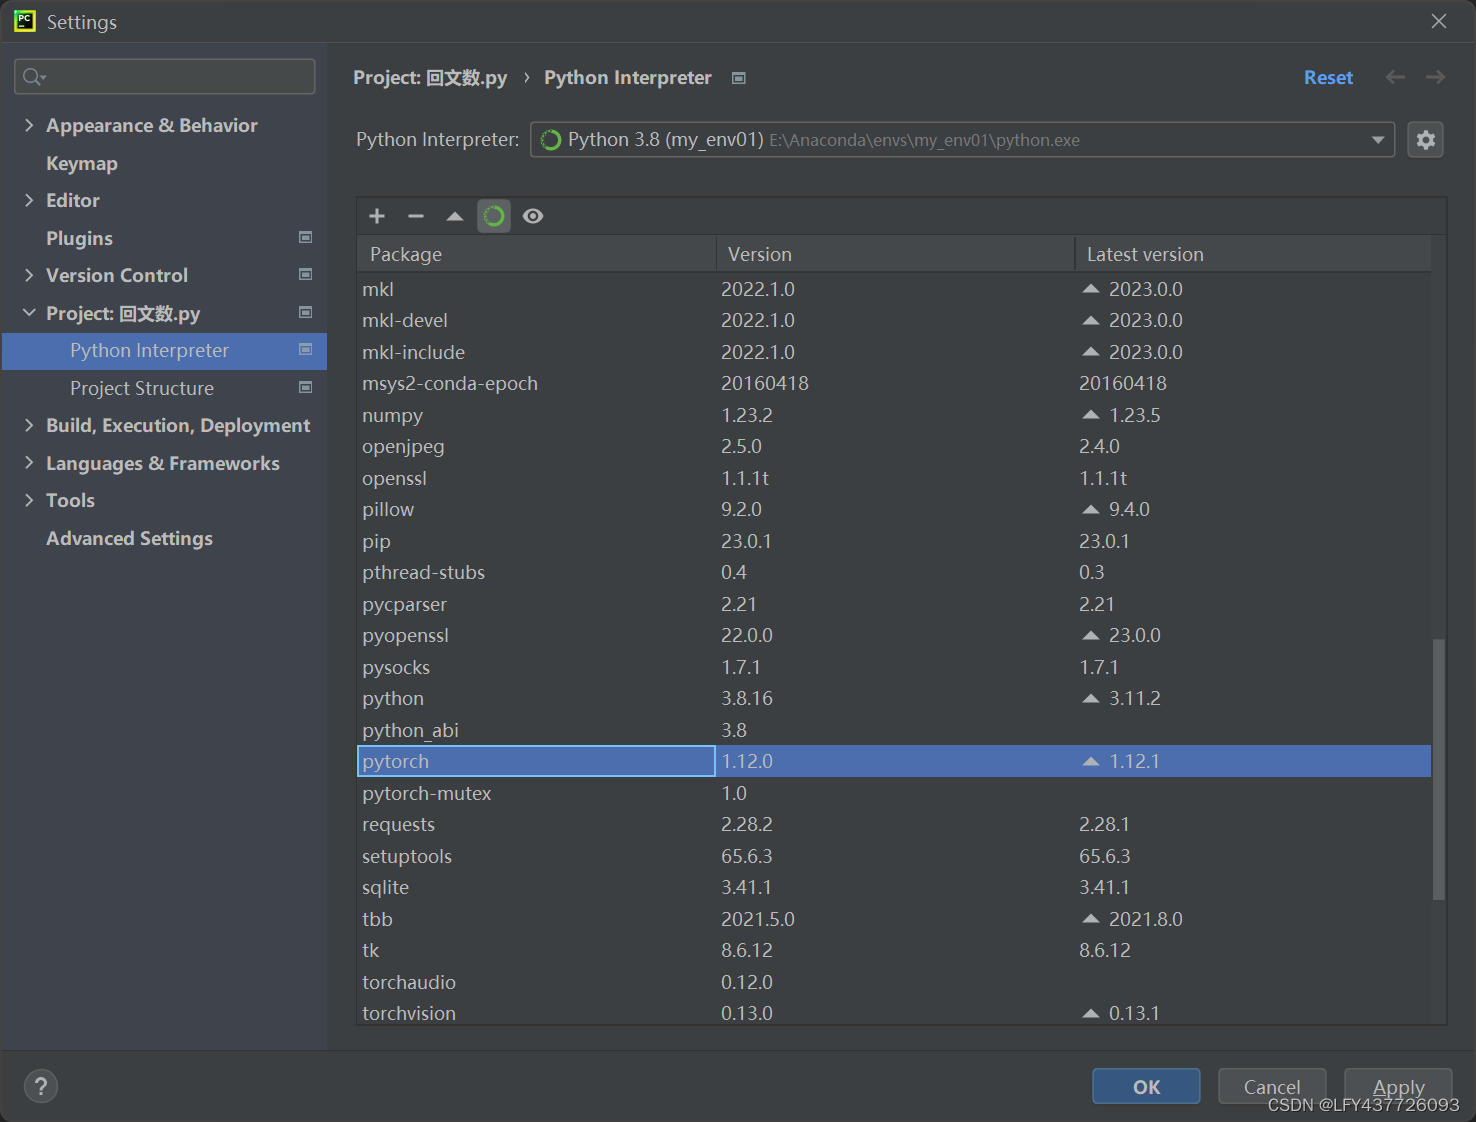Click the search magnifier icon in settings search

[34, 77]
